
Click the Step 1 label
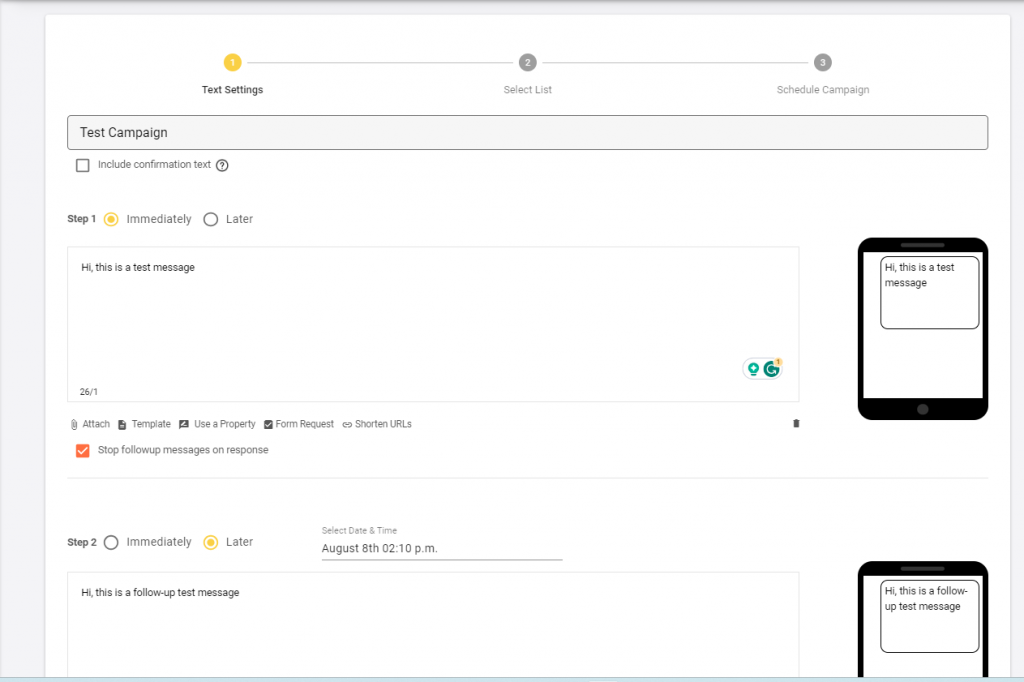pos(82,219)
